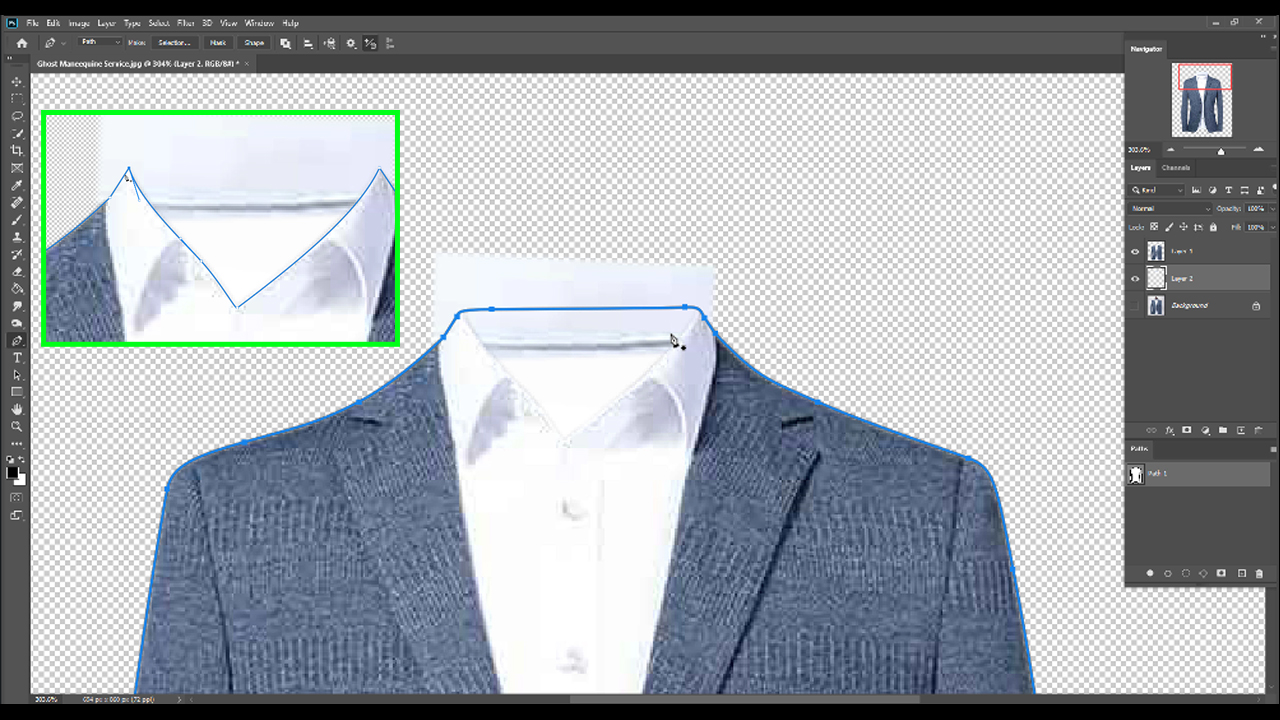Screen dimensions: 1280x720
Task: Click the Home icon in options bar
Action: coord(21,43)
